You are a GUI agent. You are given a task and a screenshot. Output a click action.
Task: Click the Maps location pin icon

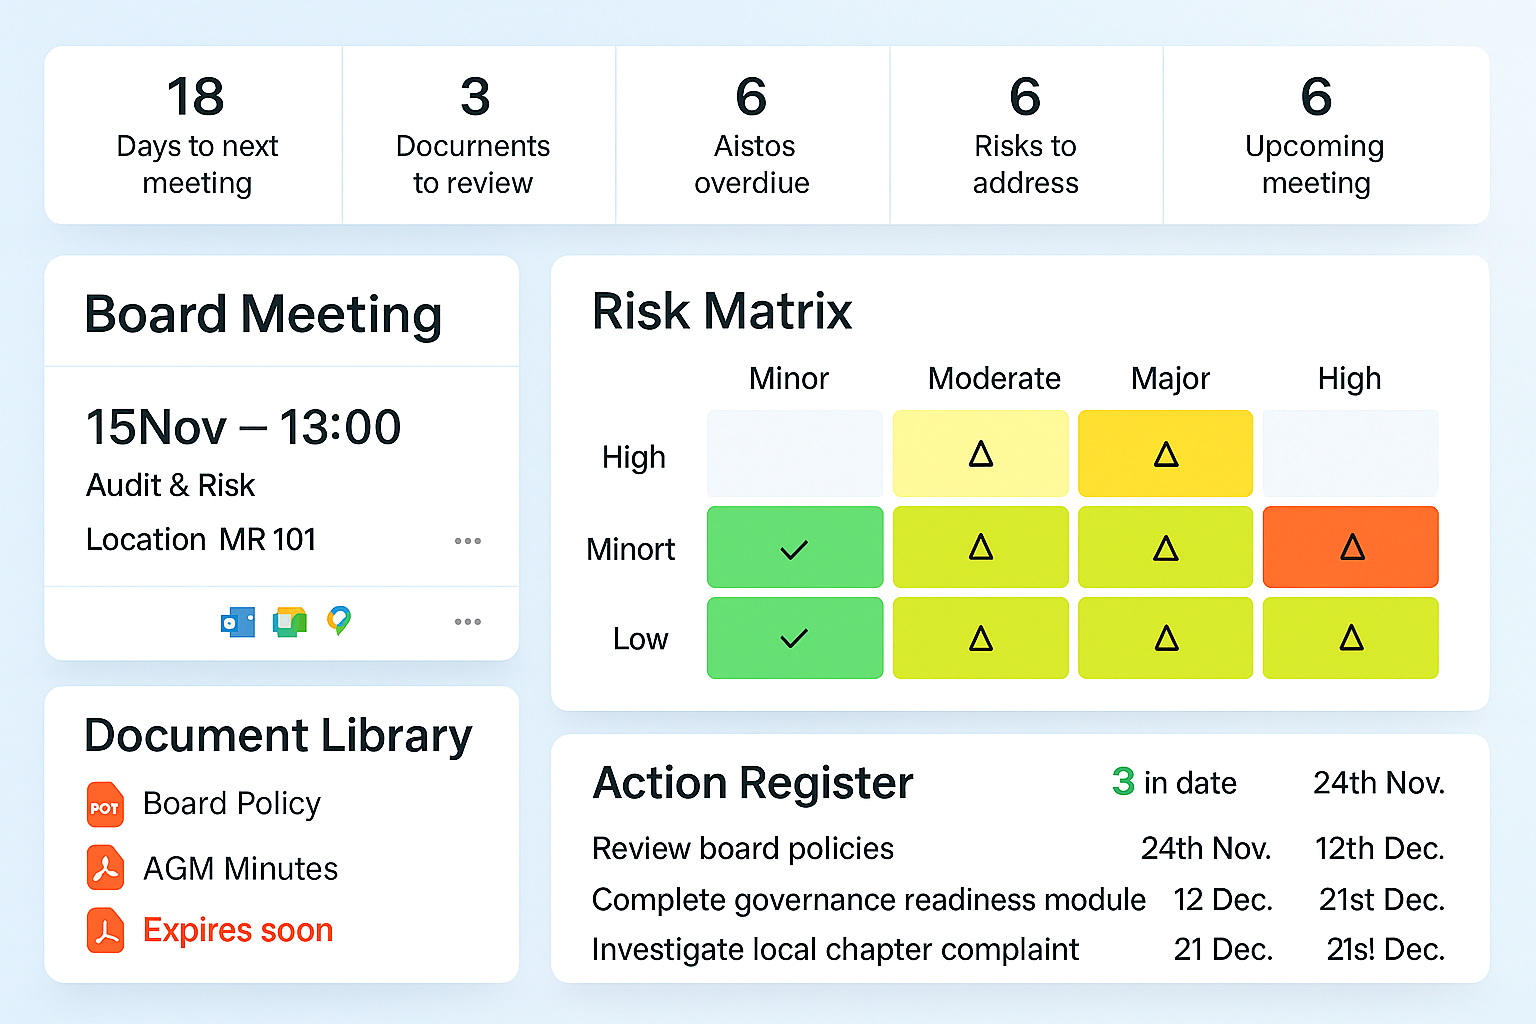point(339,621)
